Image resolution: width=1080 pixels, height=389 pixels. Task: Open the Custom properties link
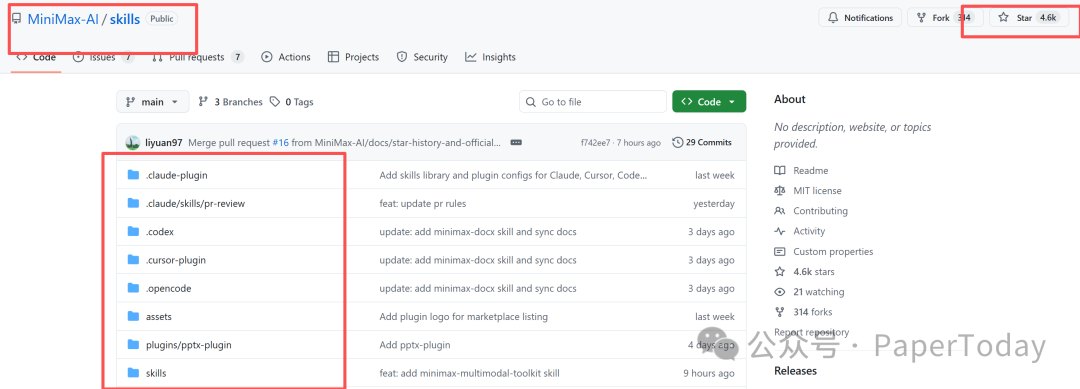point(833,251)
